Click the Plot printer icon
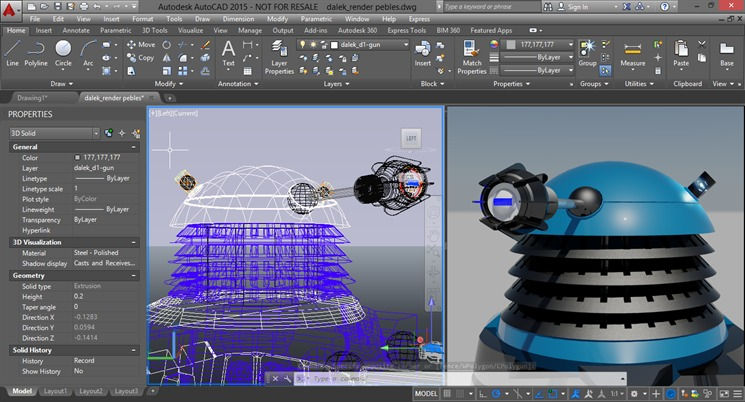Viewport: 745px width, 402px height. pos(84,7)
